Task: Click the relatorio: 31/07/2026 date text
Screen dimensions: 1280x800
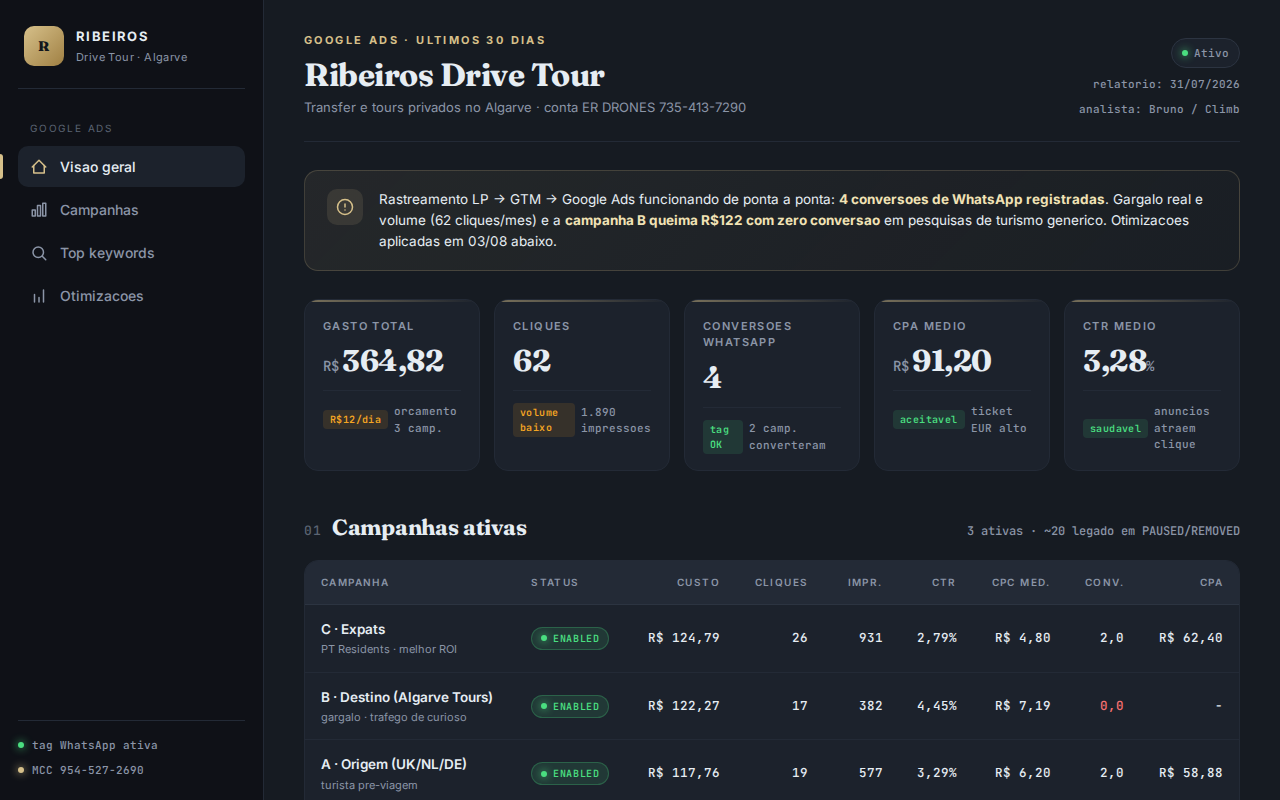Action: 1166,84
